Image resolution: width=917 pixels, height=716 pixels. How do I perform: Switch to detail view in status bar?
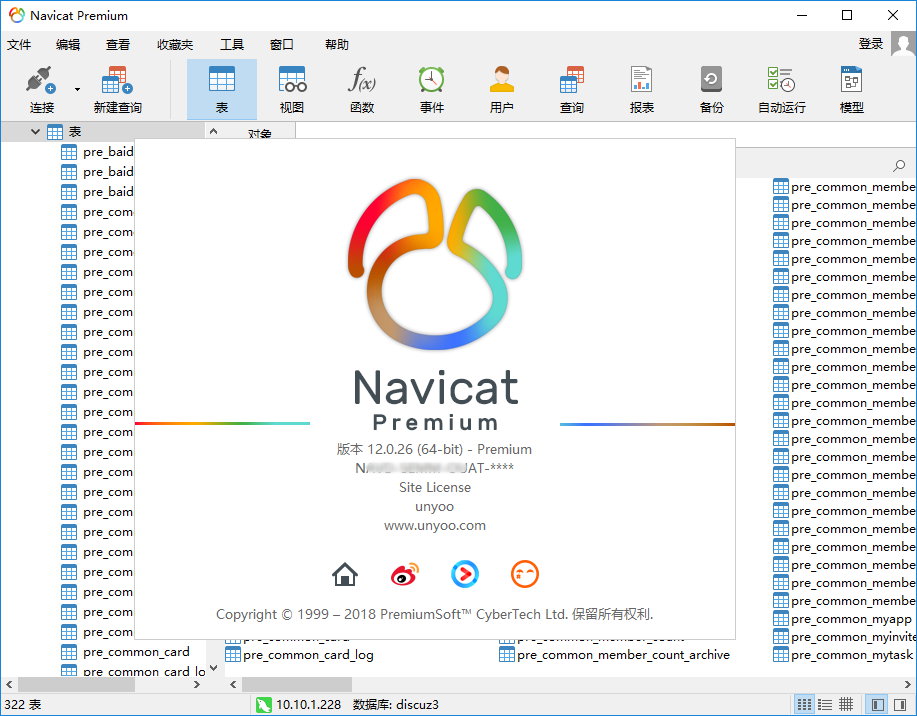[x=825, y=704]
